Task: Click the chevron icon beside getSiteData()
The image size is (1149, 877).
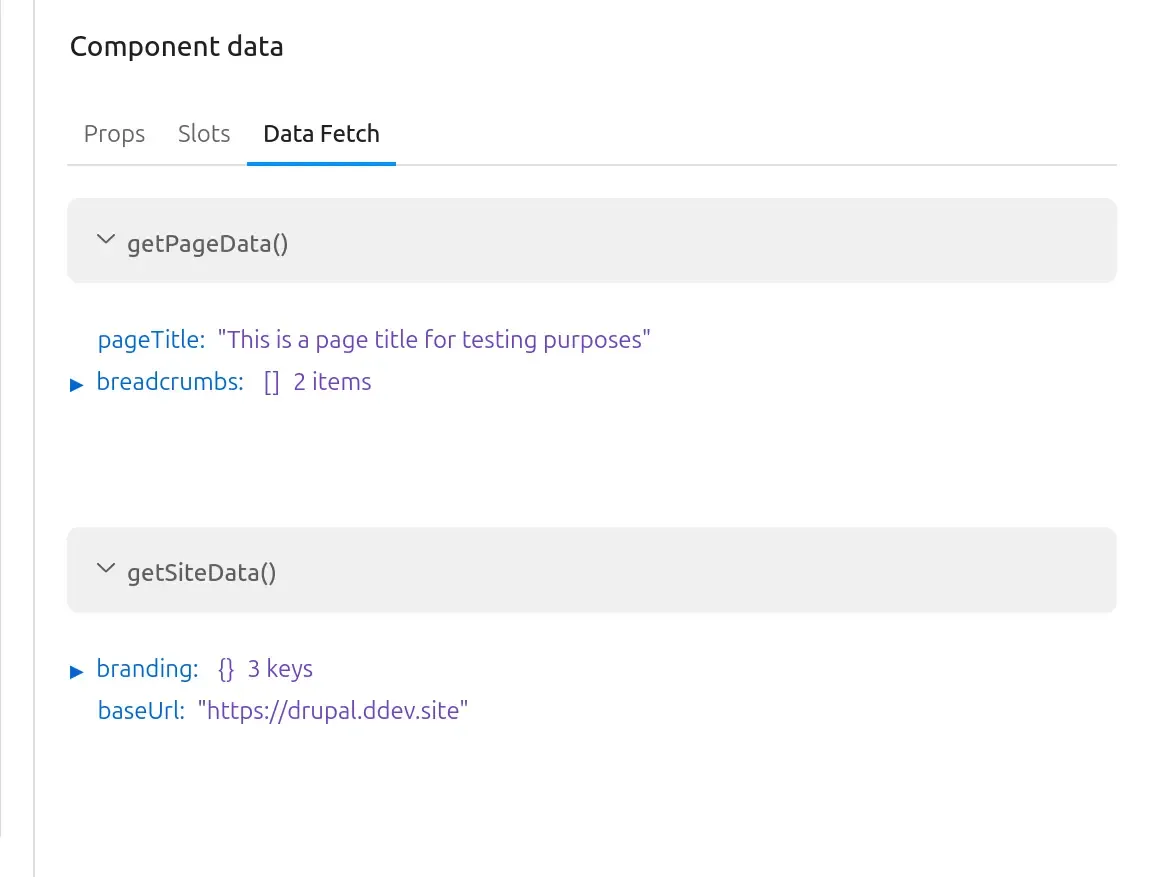Action: point(105,569)
